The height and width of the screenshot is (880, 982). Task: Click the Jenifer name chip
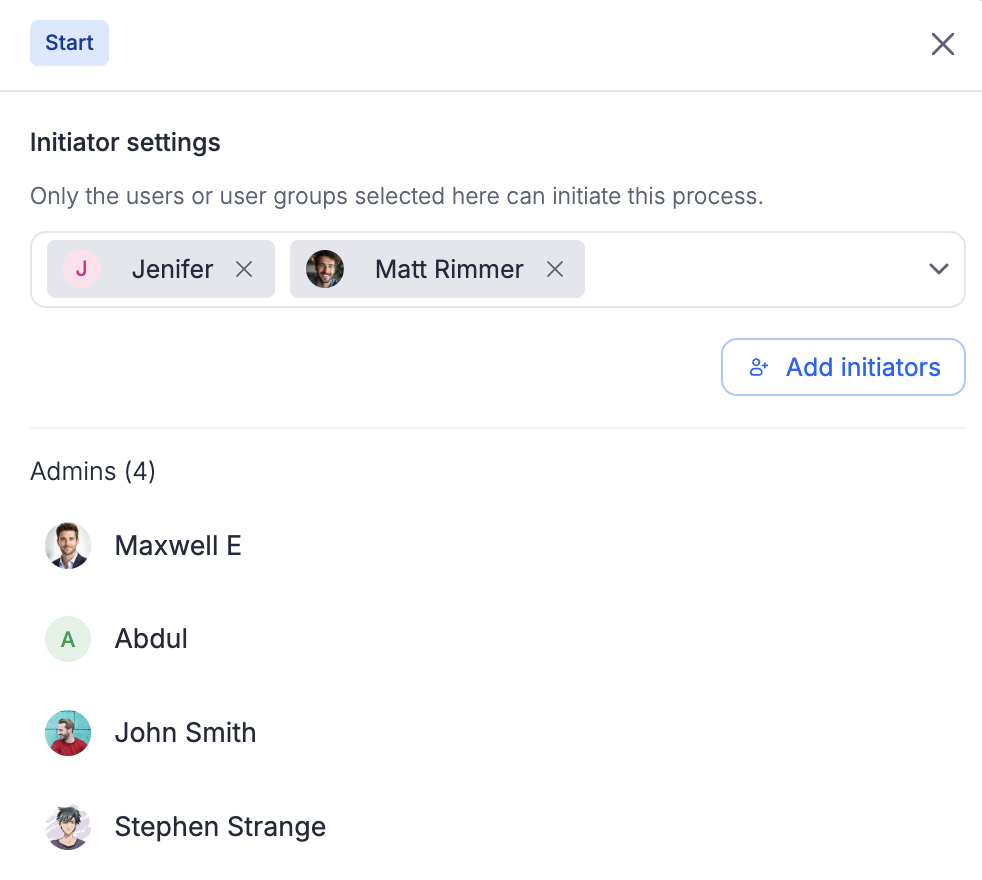[x=172, y=269]
